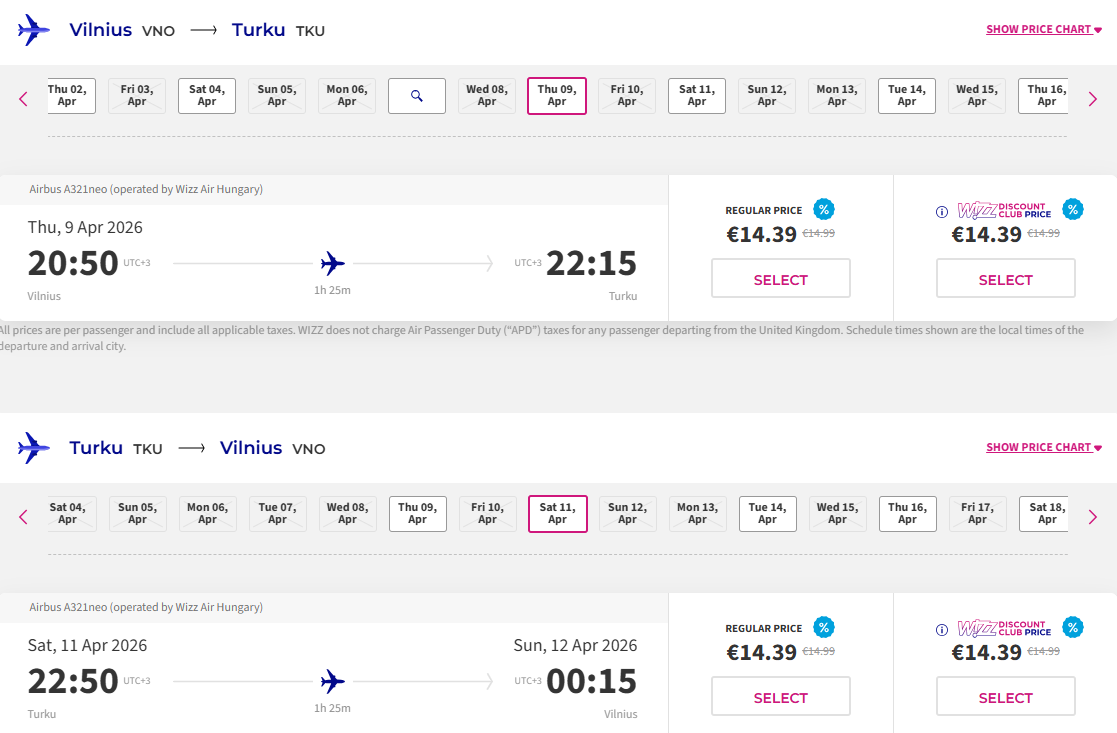Viewport: 1117px width, 733px height.
Task: Go to previous dates for Turku–Vilnius flight
Action: [x=24, y=516]
